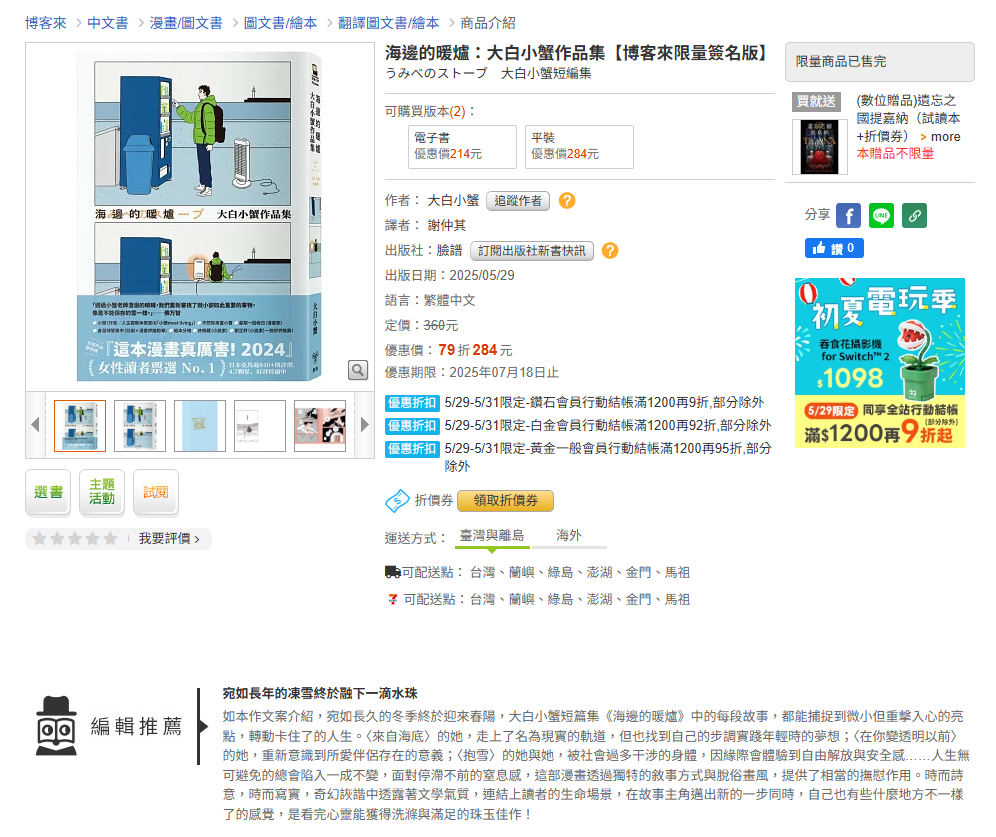Click the 限量商品已售完 status box
The height and width of the screenshot is (837, 996).
click(879, 62)
